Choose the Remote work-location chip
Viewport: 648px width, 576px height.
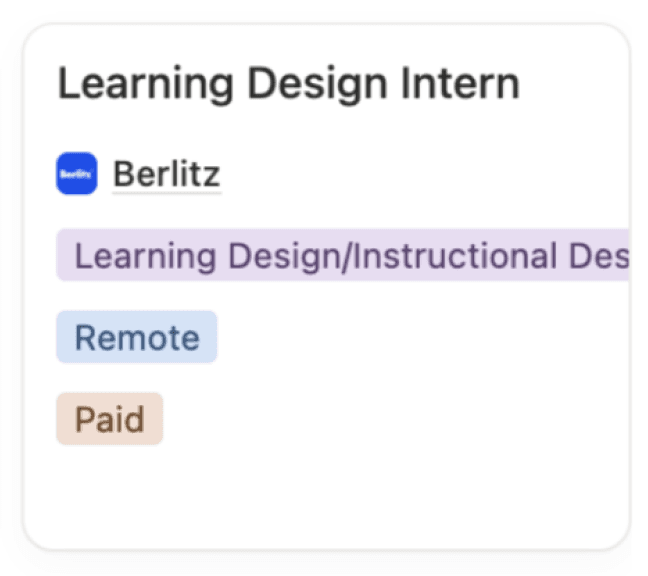[137, 337]
